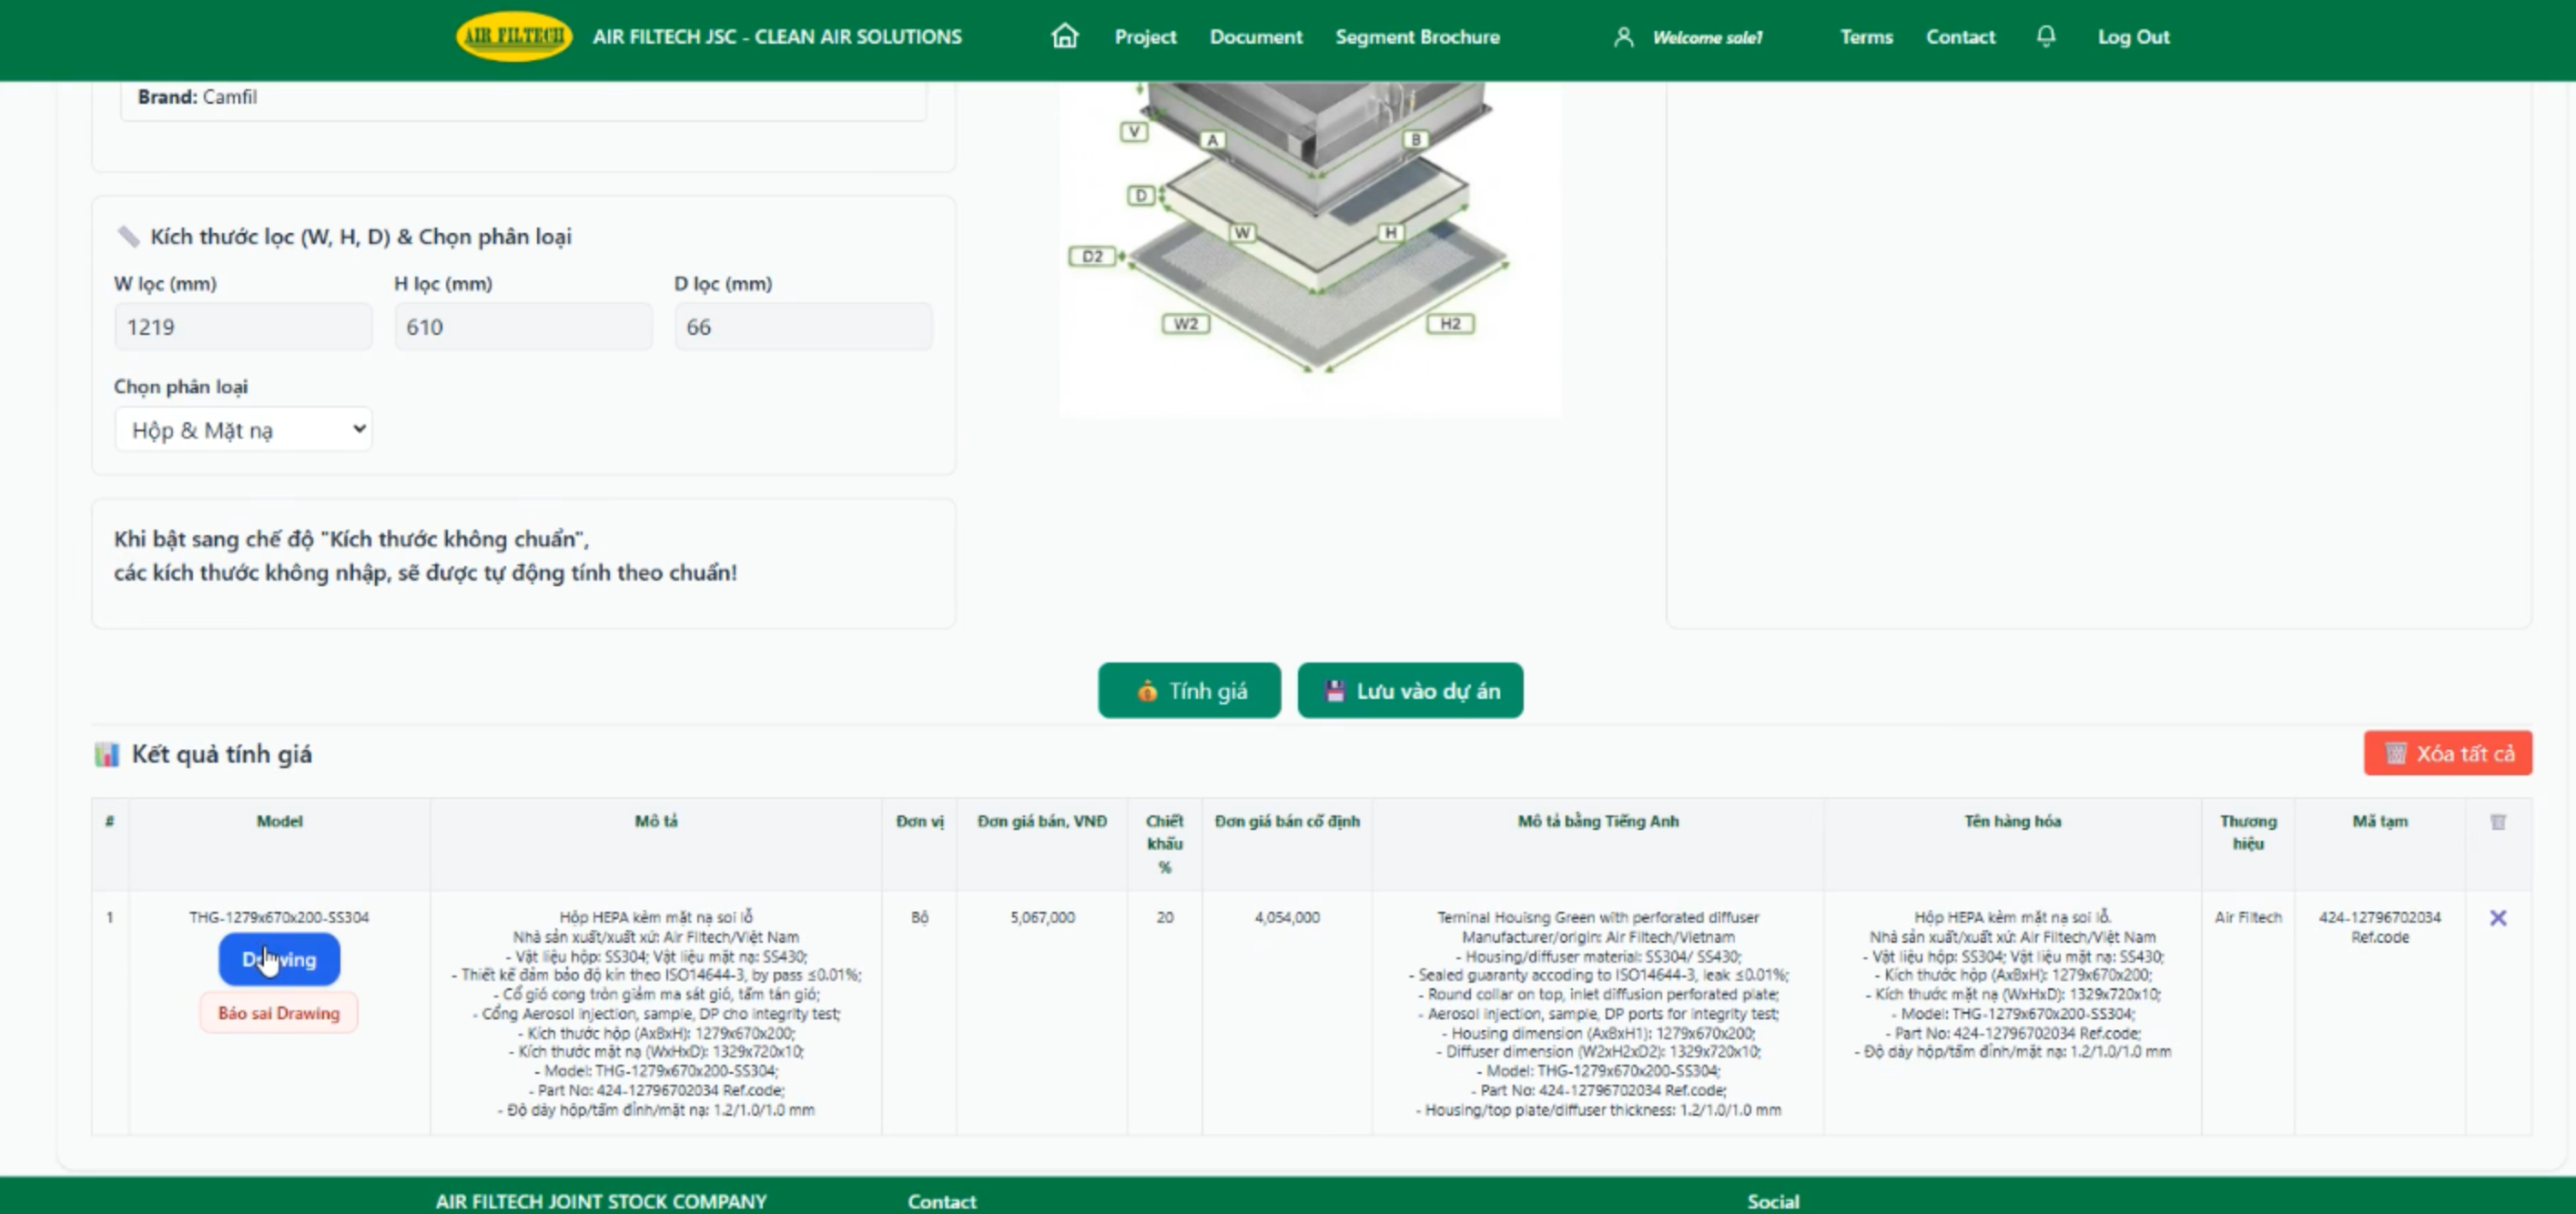Click the Air Filtech logo

click(514, 36)
